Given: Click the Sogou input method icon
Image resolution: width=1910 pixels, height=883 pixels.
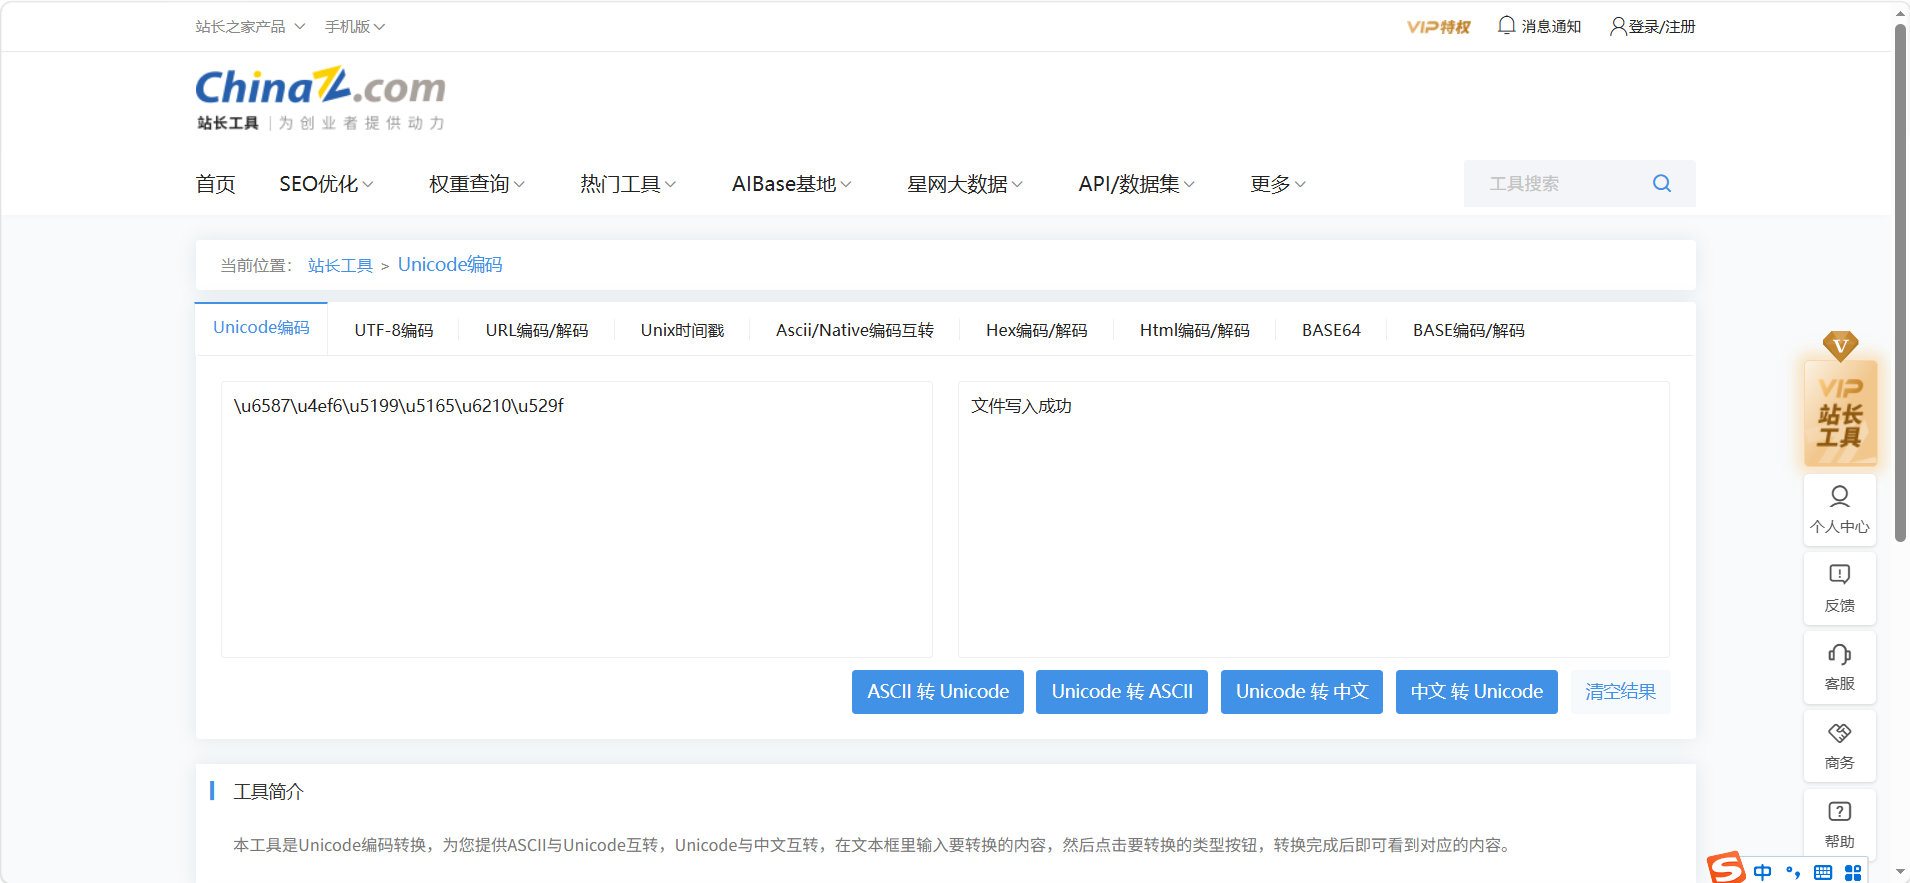Looking at the screenshot, I should point(1725,868).
